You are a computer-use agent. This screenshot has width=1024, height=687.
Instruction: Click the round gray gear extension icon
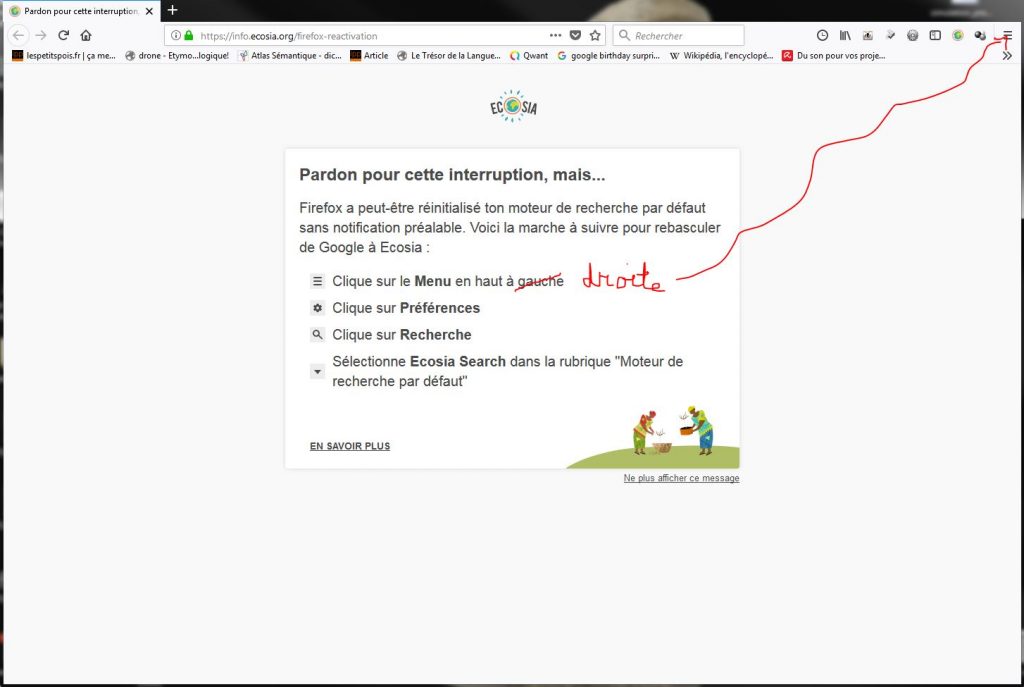click(x=912, y=35)
